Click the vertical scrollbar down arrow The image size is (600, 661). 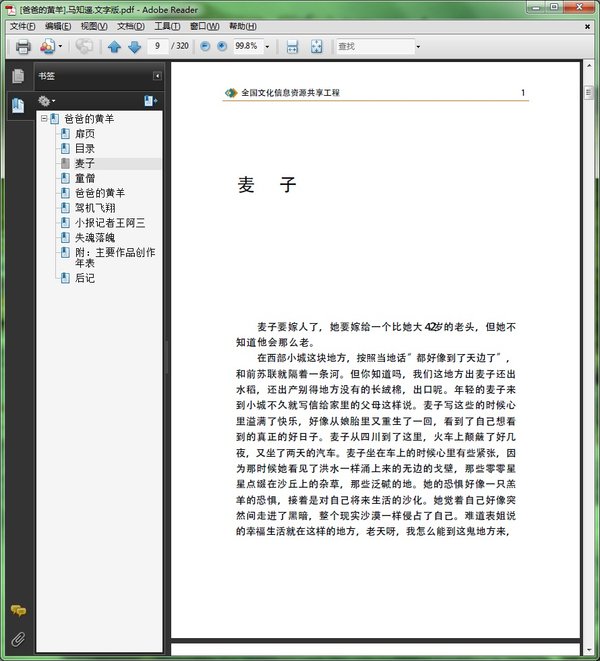click(x=589, y=650)
